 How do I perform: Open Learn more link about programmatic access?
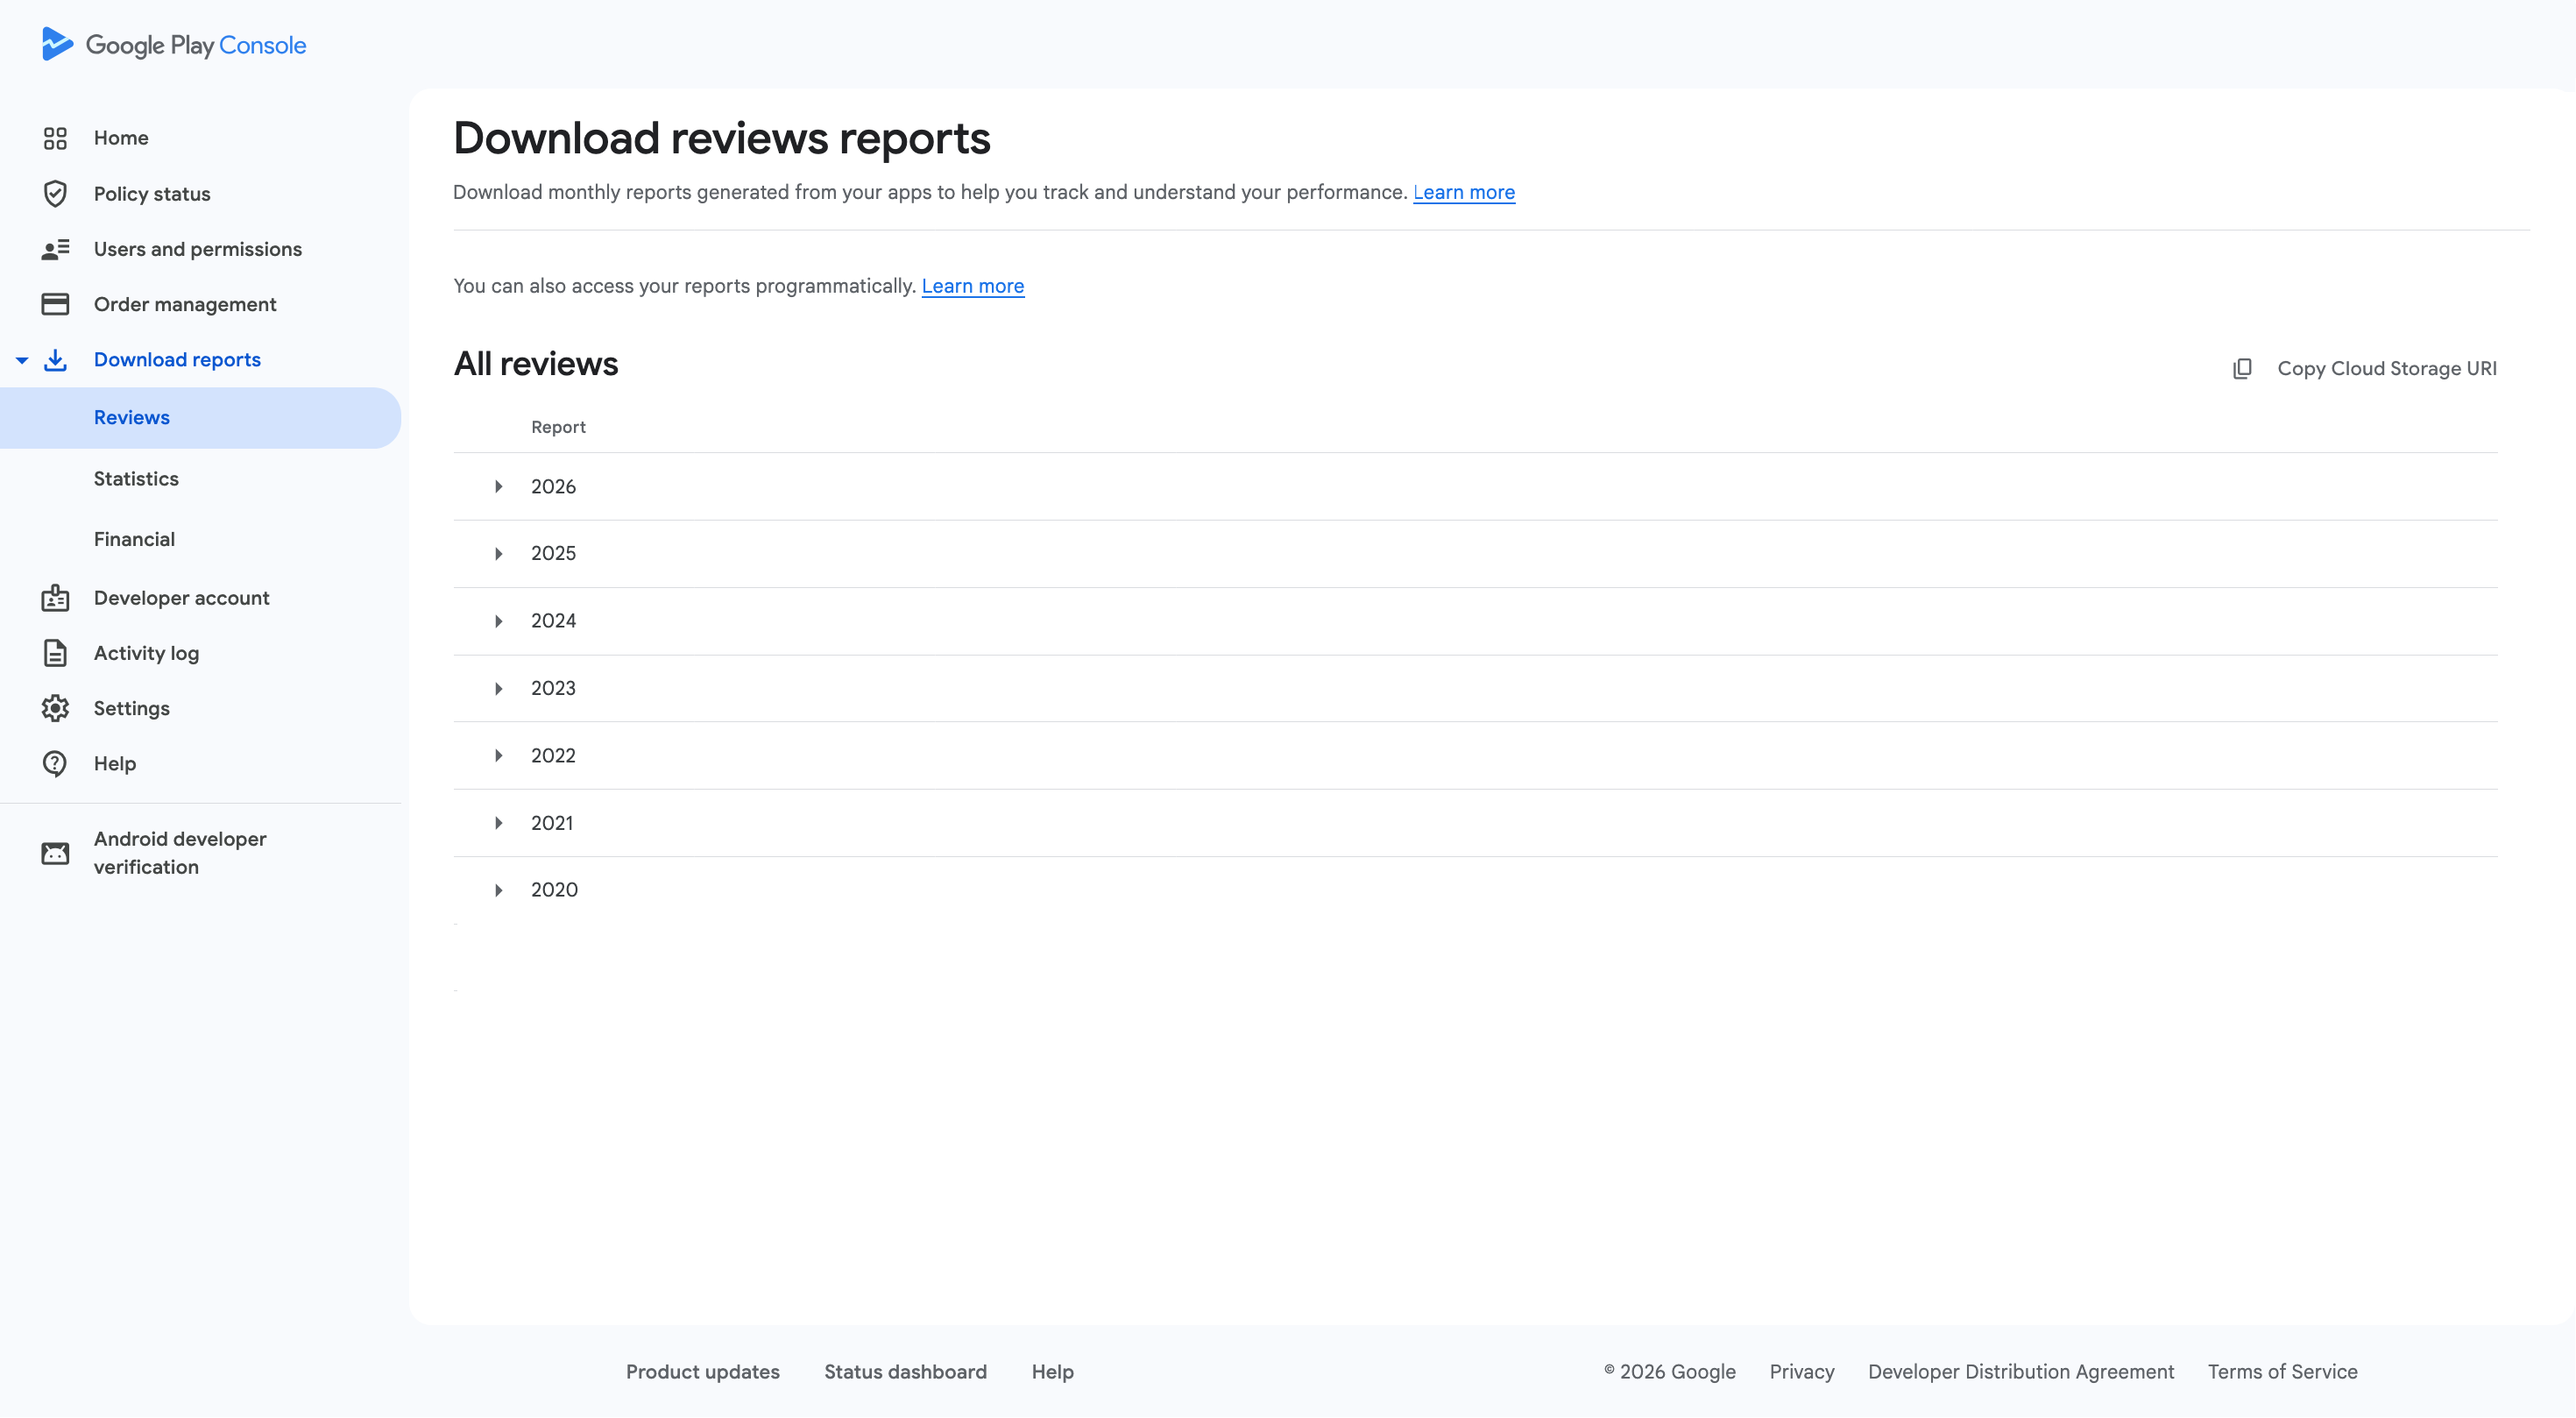(972, 286)
